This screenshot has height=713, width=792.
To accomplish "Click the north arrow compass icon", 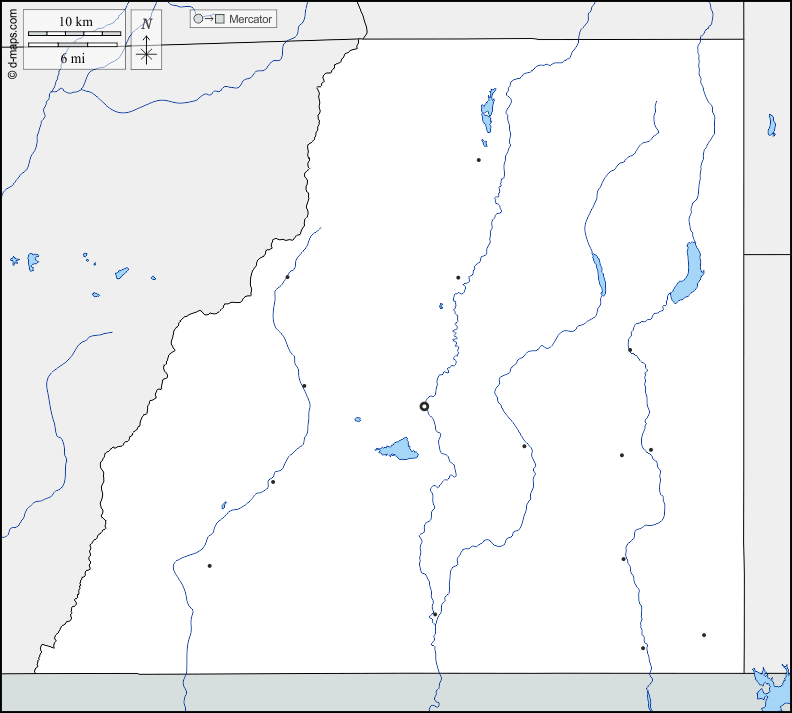I will pos(146,49).
